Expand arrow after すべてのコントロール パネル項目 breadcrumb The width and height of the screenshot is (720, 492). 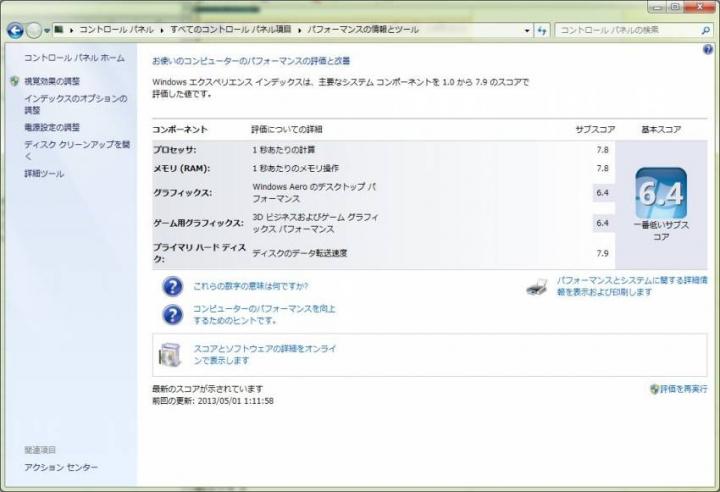point(297,30)
